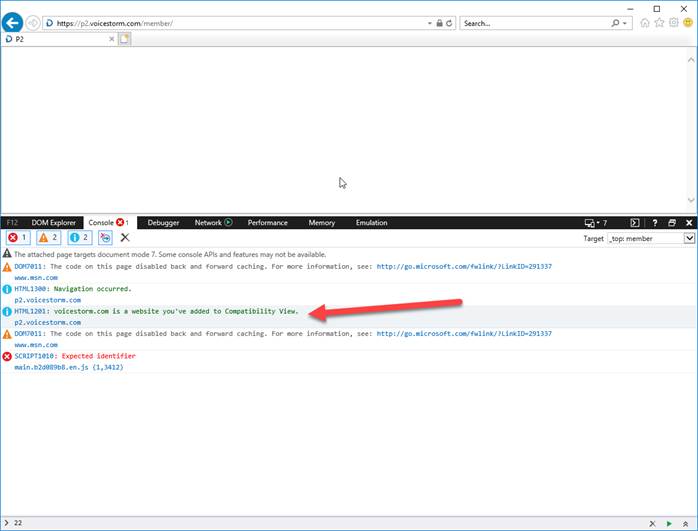Click the browser forward arrow button

(x=33, y=23)
